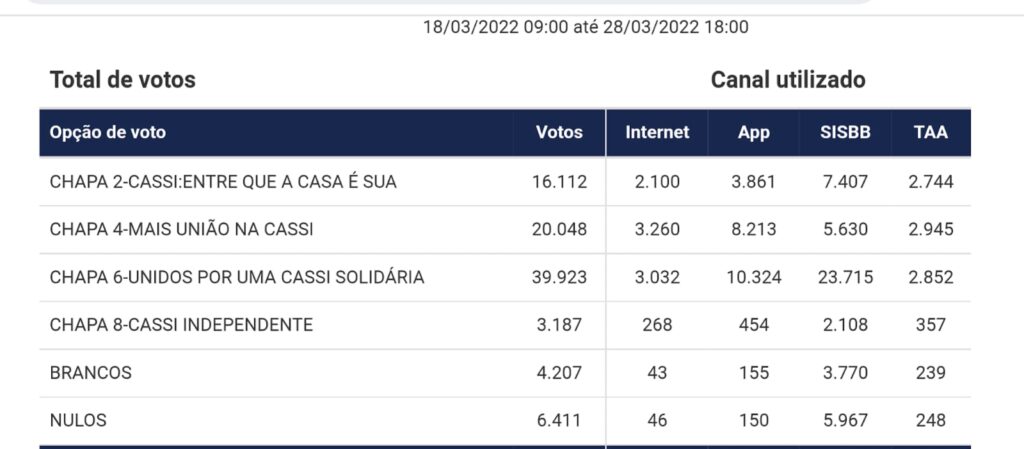Select the "App" column header
Screen dimensions: 1024x449
tap(753, 132)
